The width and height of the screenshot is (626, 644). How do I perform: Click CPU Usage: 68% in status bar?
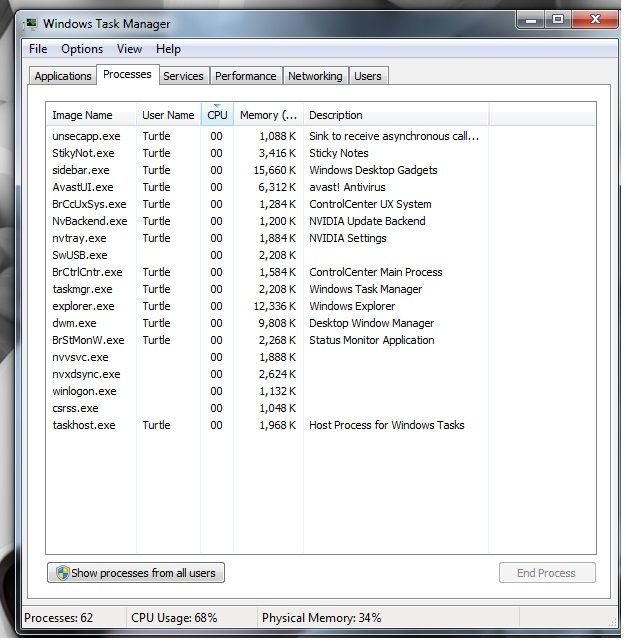pyautogui.click(x=174, y=618)
